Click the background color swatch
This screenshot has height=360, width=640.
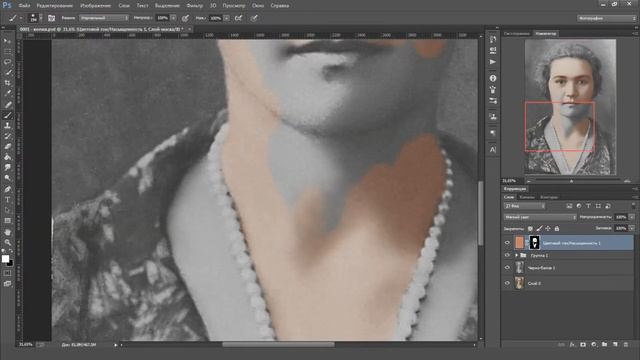click(x=10, y=263)
